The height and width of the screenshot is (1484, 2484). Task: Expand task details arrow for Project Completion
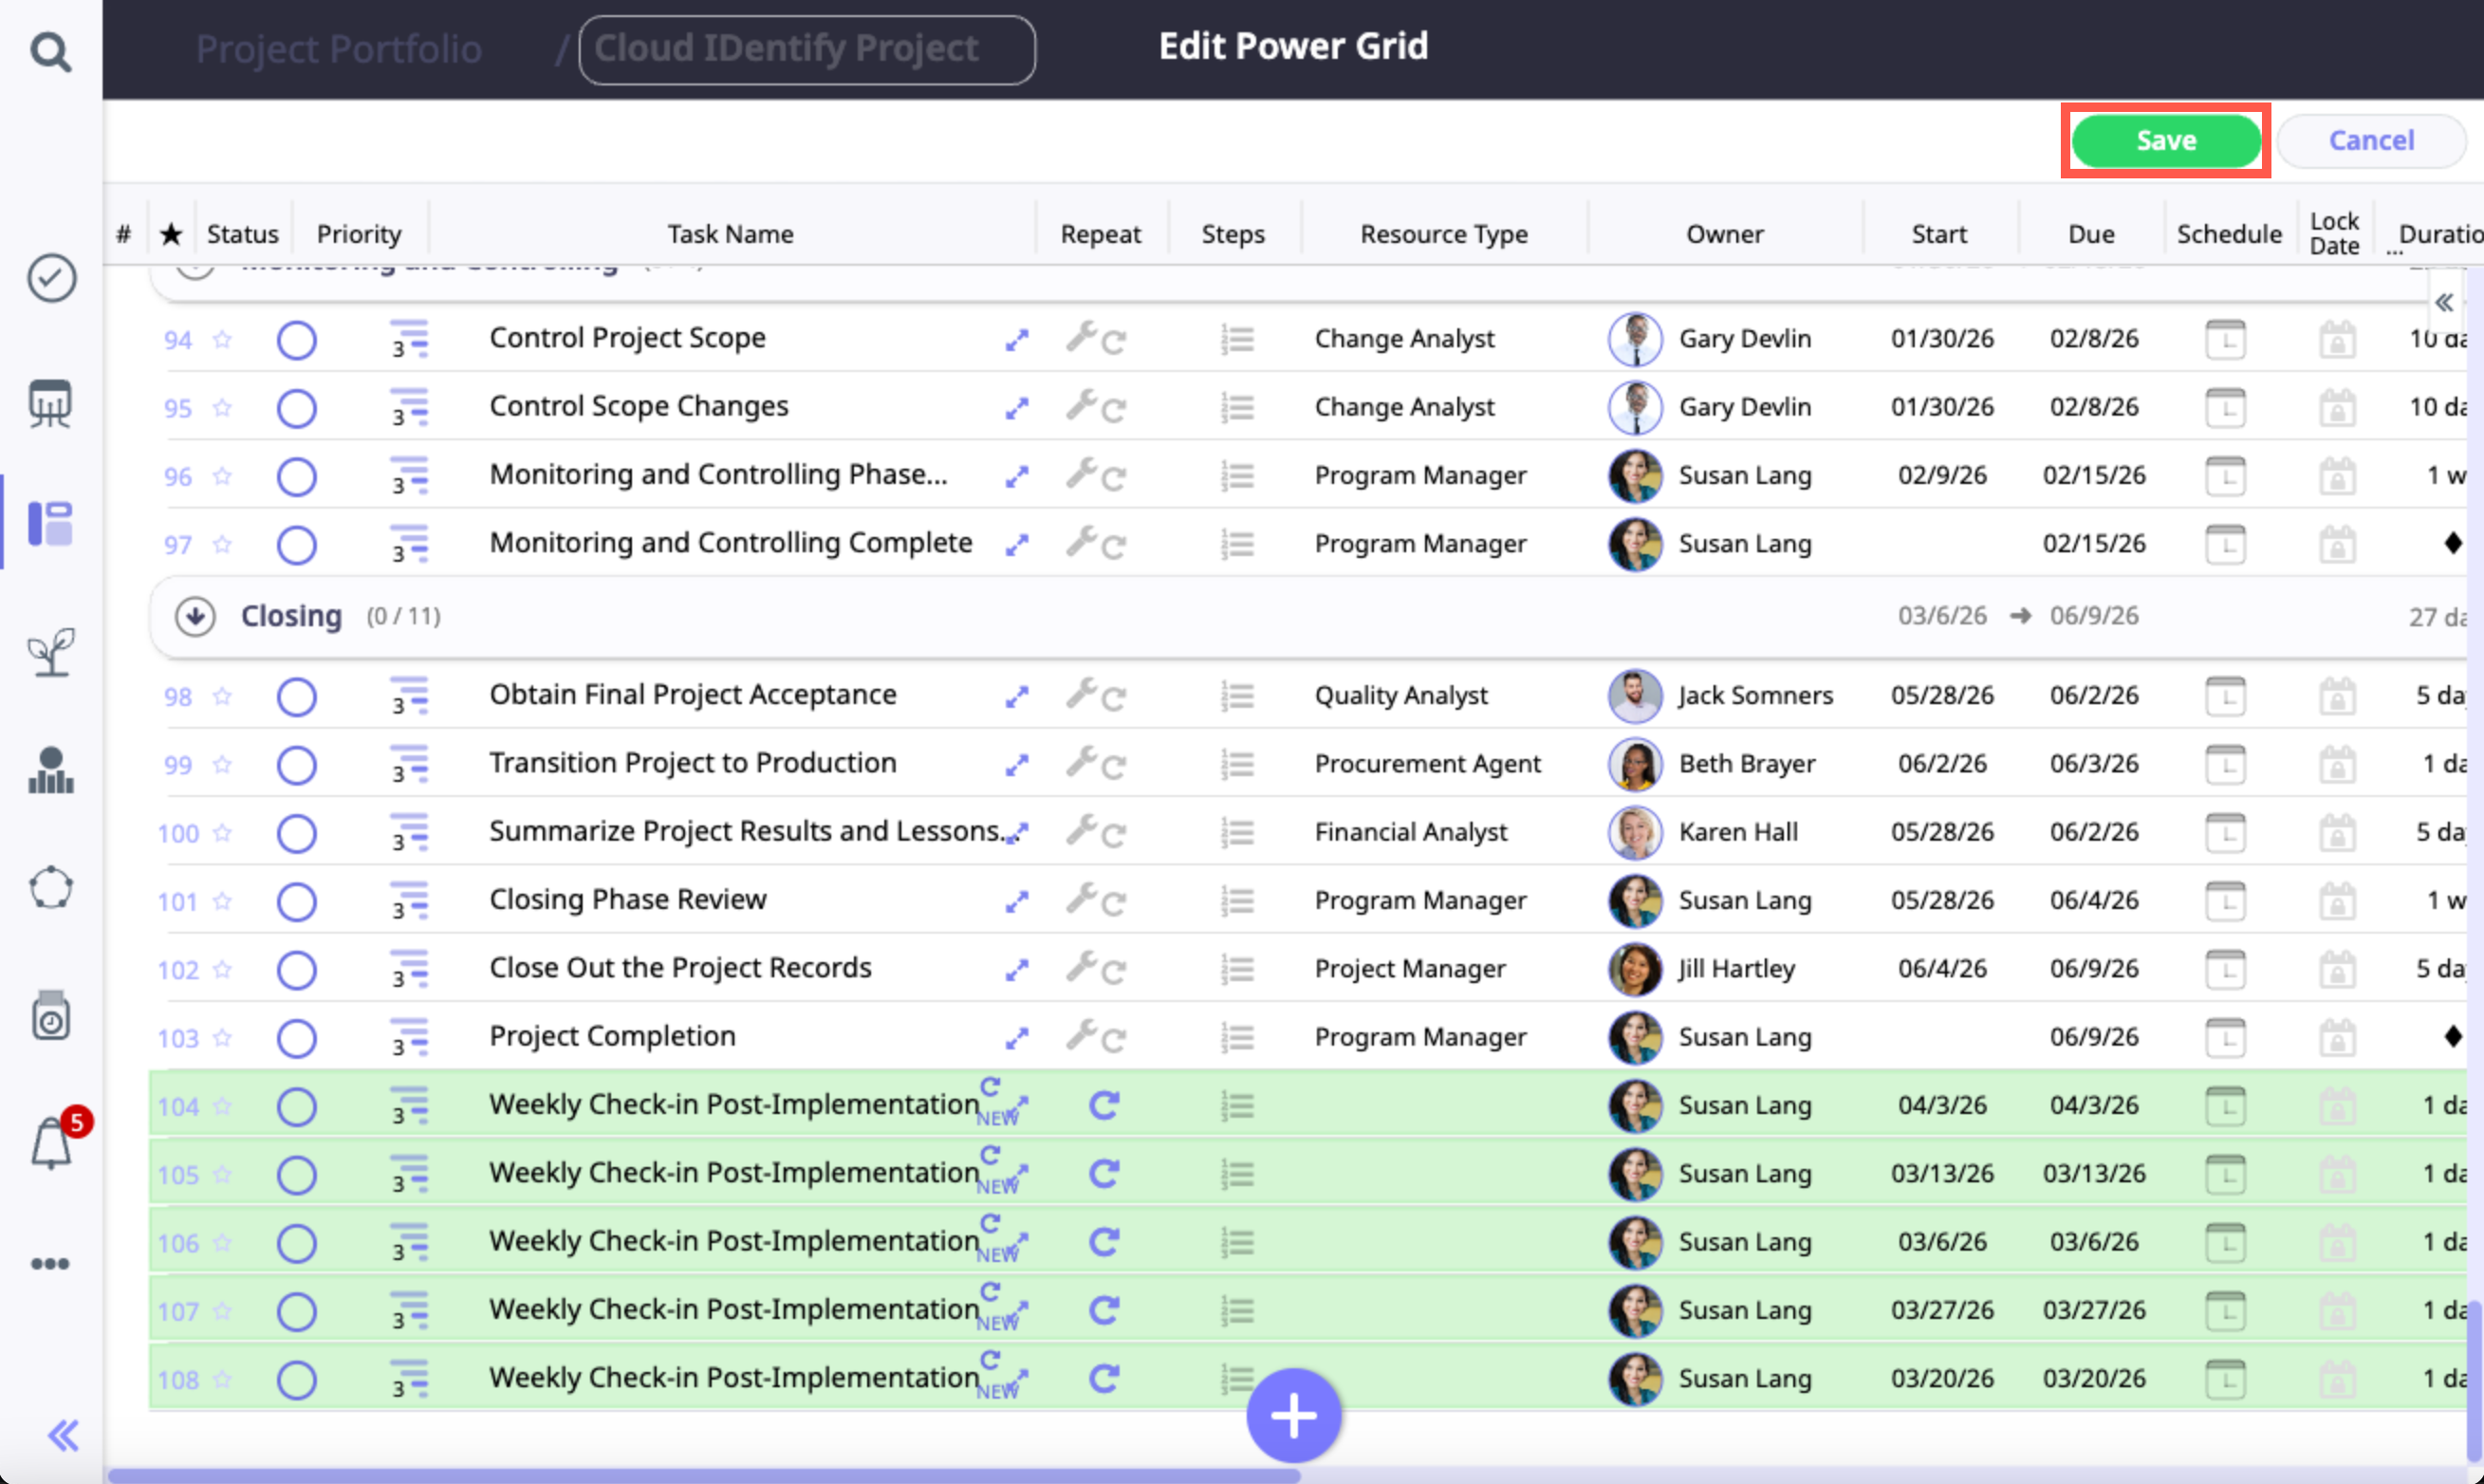tap(1017, 1039)
